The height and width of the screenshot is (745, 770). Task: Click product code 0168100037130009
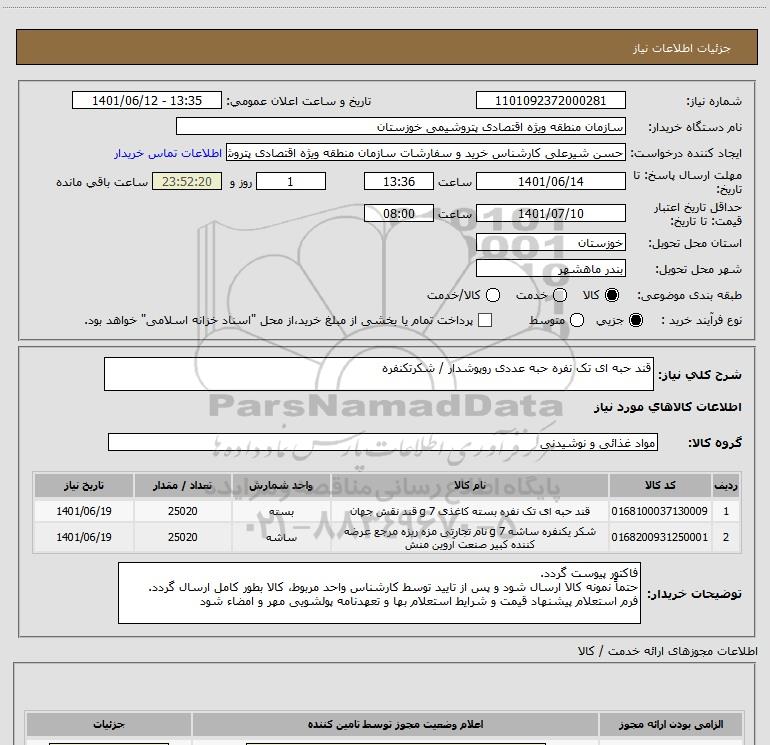click(660, 511)
